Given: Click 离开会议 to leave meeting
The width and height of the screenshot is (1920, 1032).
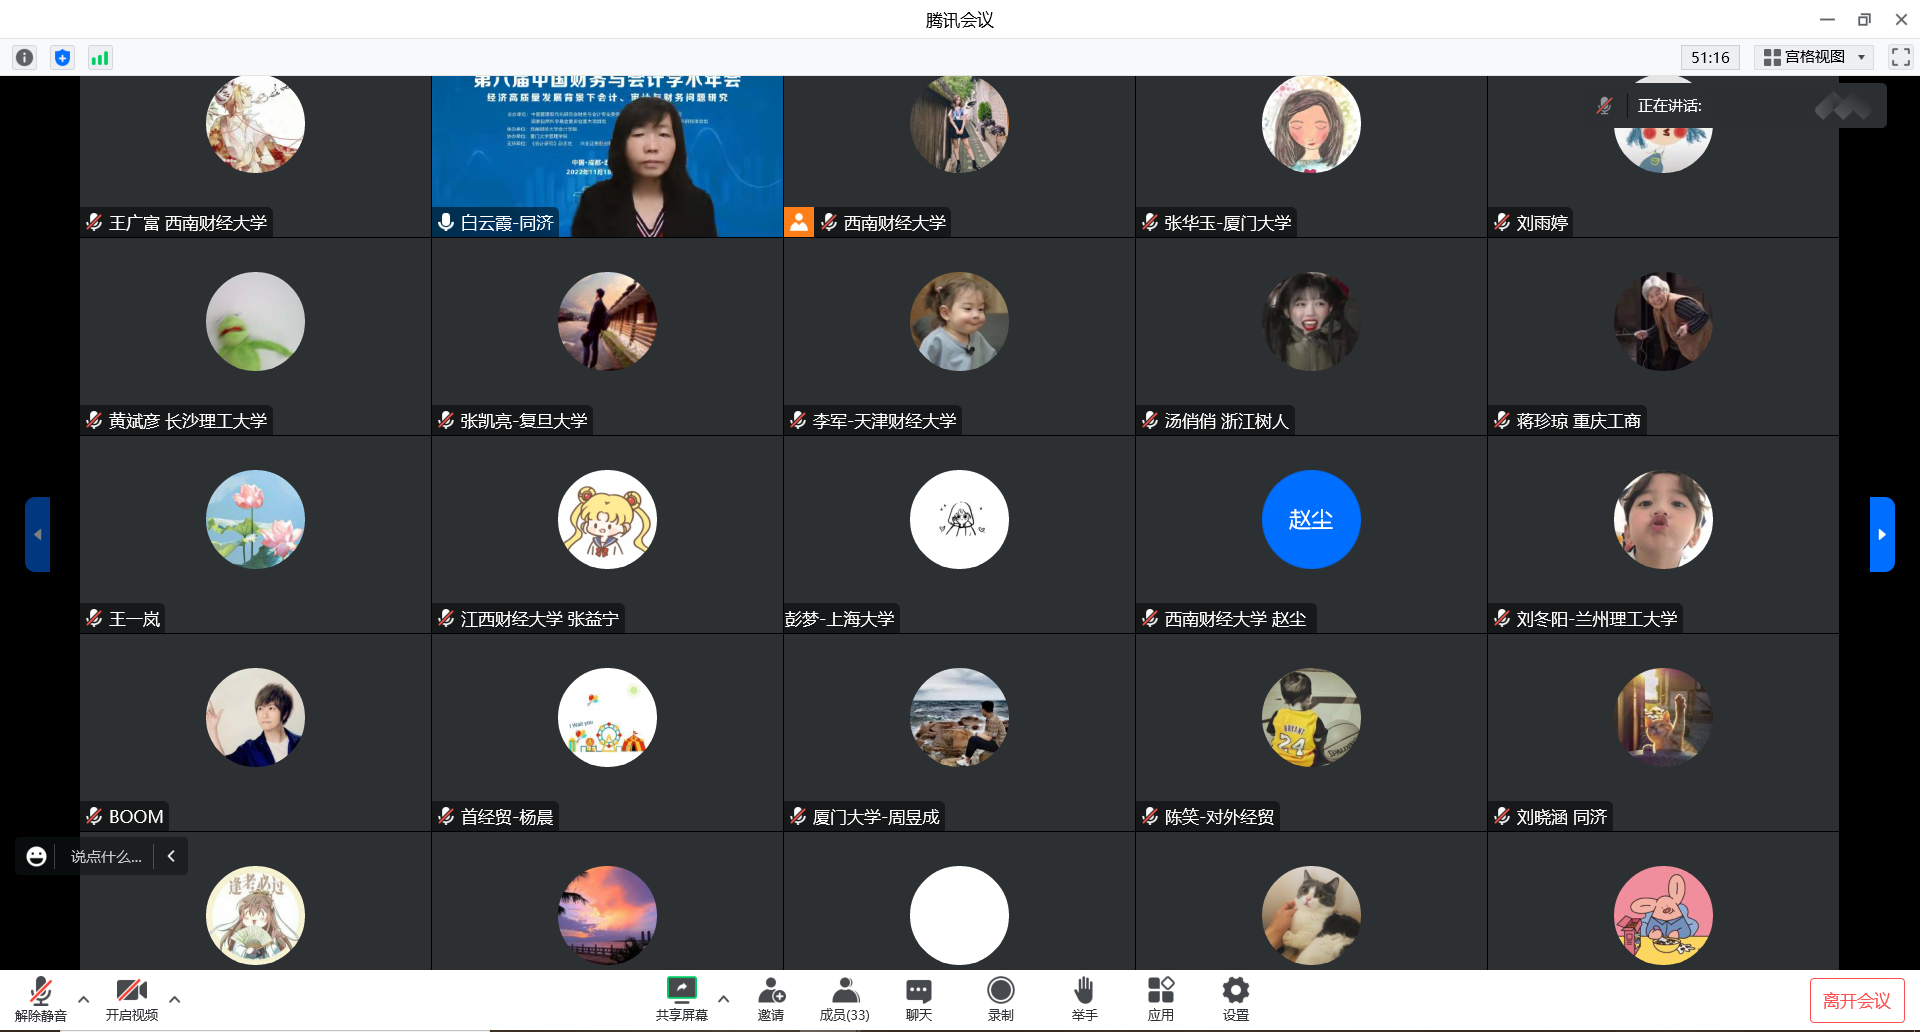Looking at the screenshot, I should tap(1856, 1000).
